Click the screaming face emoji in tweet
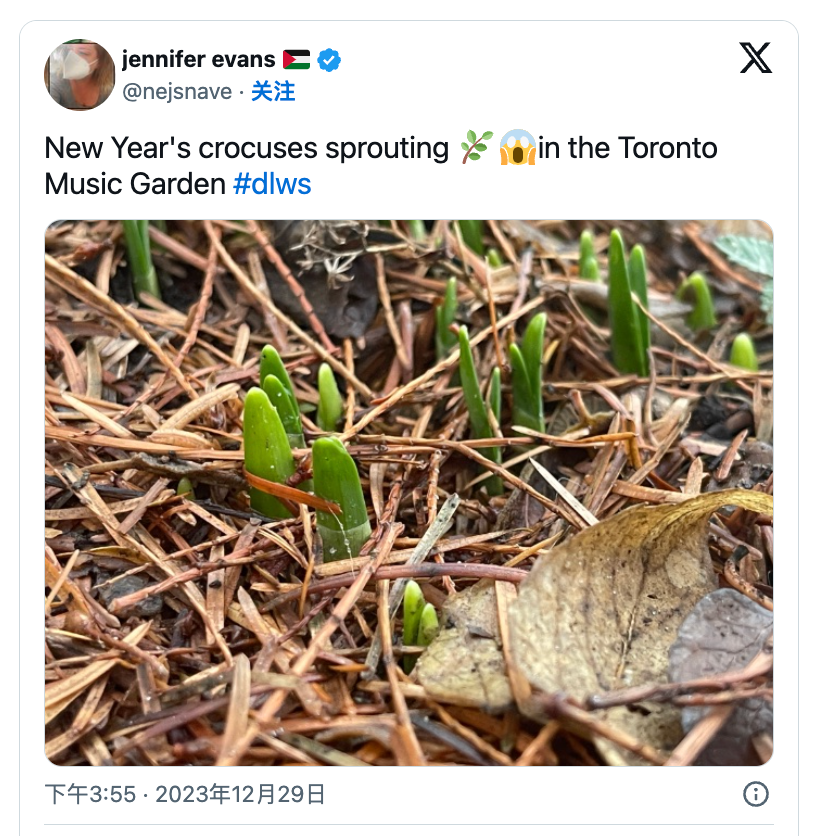The image size is (818, 836). (517, 147)
